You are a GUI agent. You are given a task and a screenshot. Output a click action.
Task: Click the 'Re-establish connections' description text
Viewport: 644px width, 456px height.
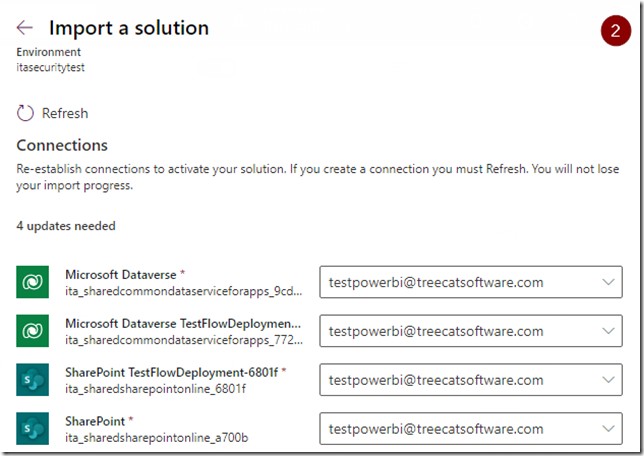[x=317, y=177]
